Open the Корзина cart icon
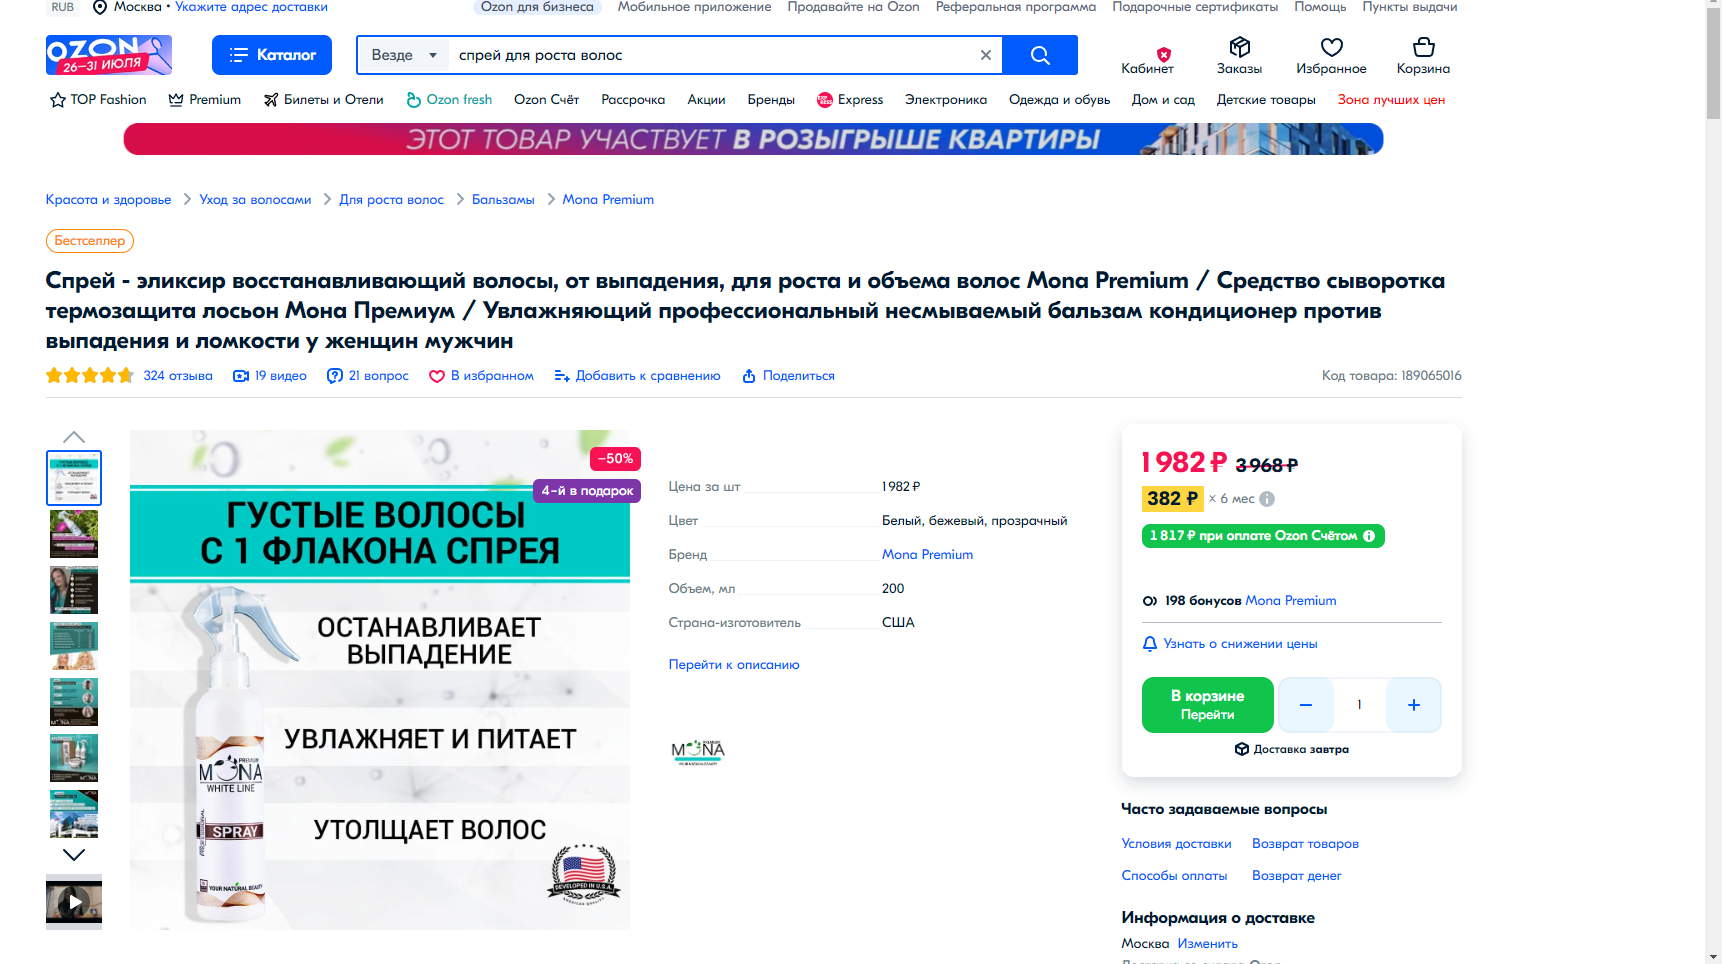This screenshot has height=964, width=1722. (x=1423, y=47)
